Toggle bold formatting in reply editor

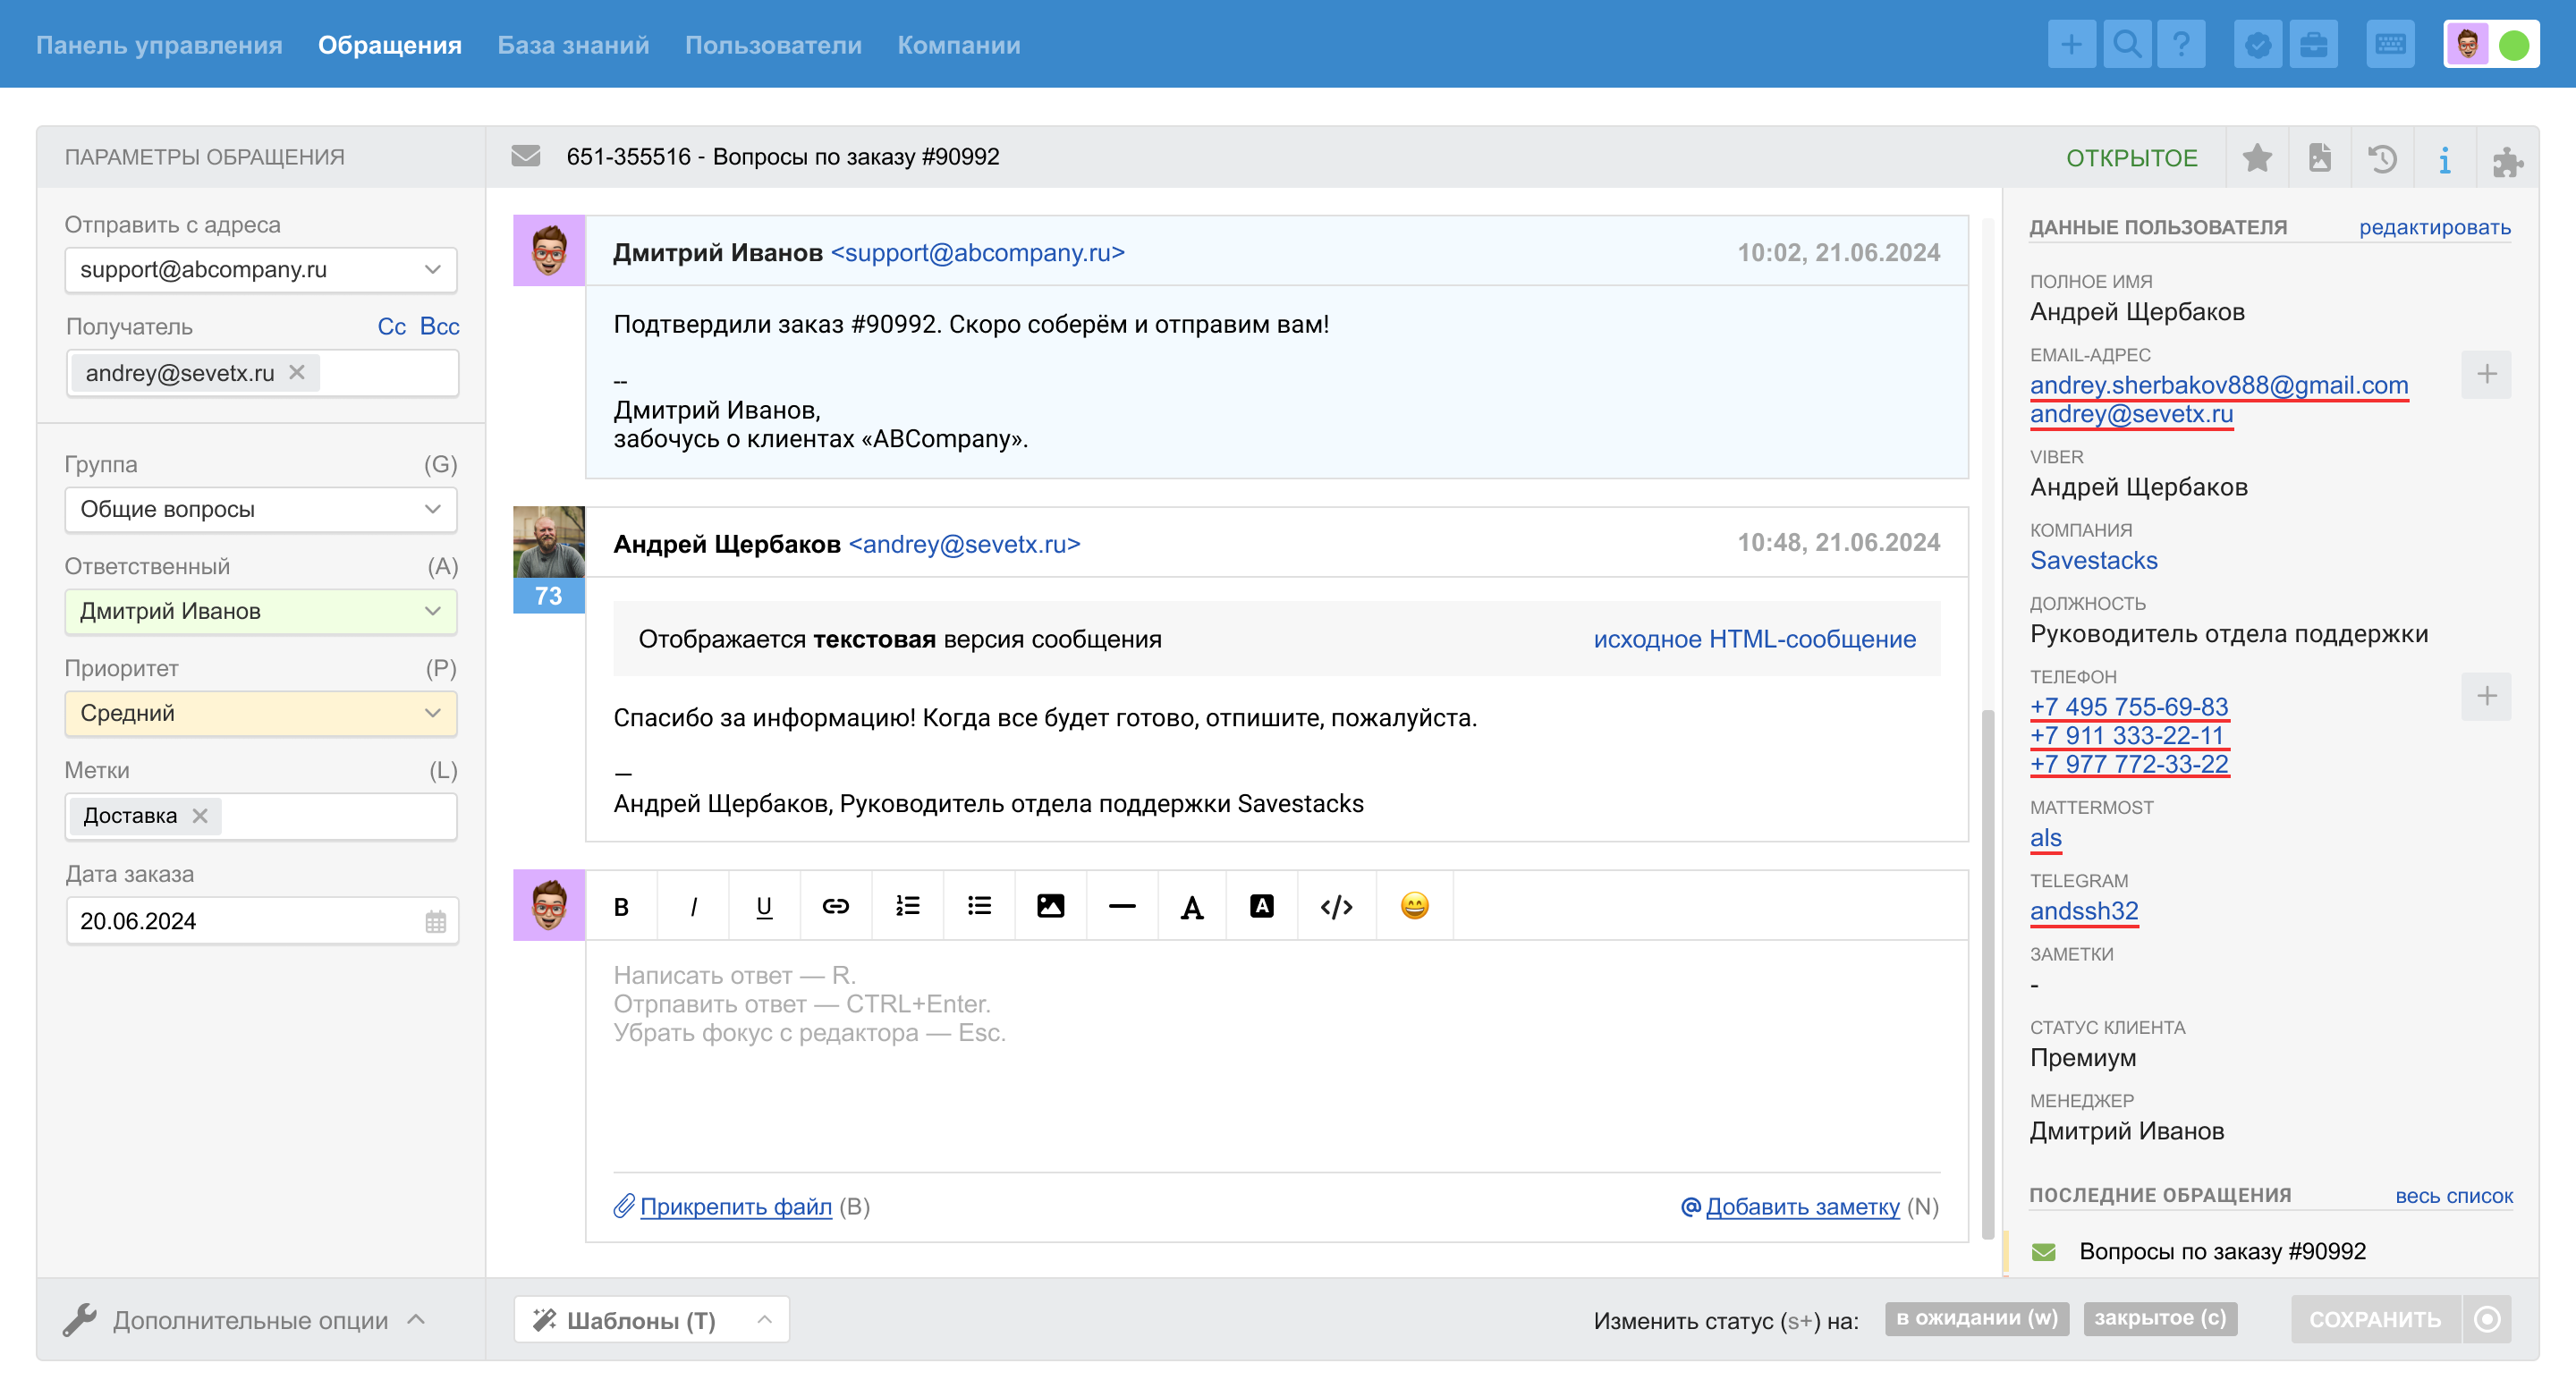[621, 906]
